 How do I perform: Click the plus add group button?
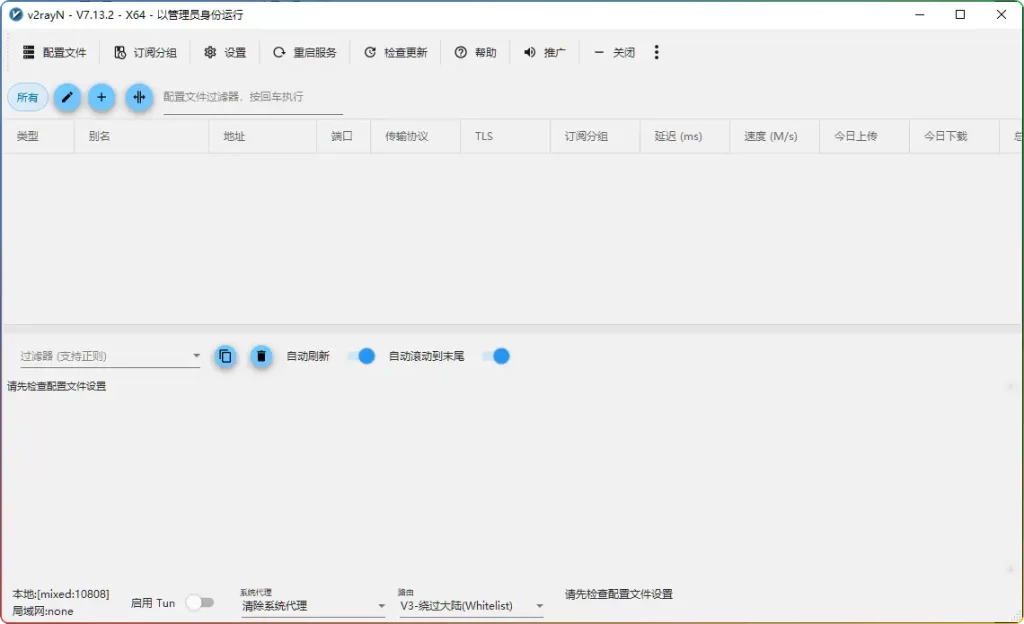click(101, 97)
